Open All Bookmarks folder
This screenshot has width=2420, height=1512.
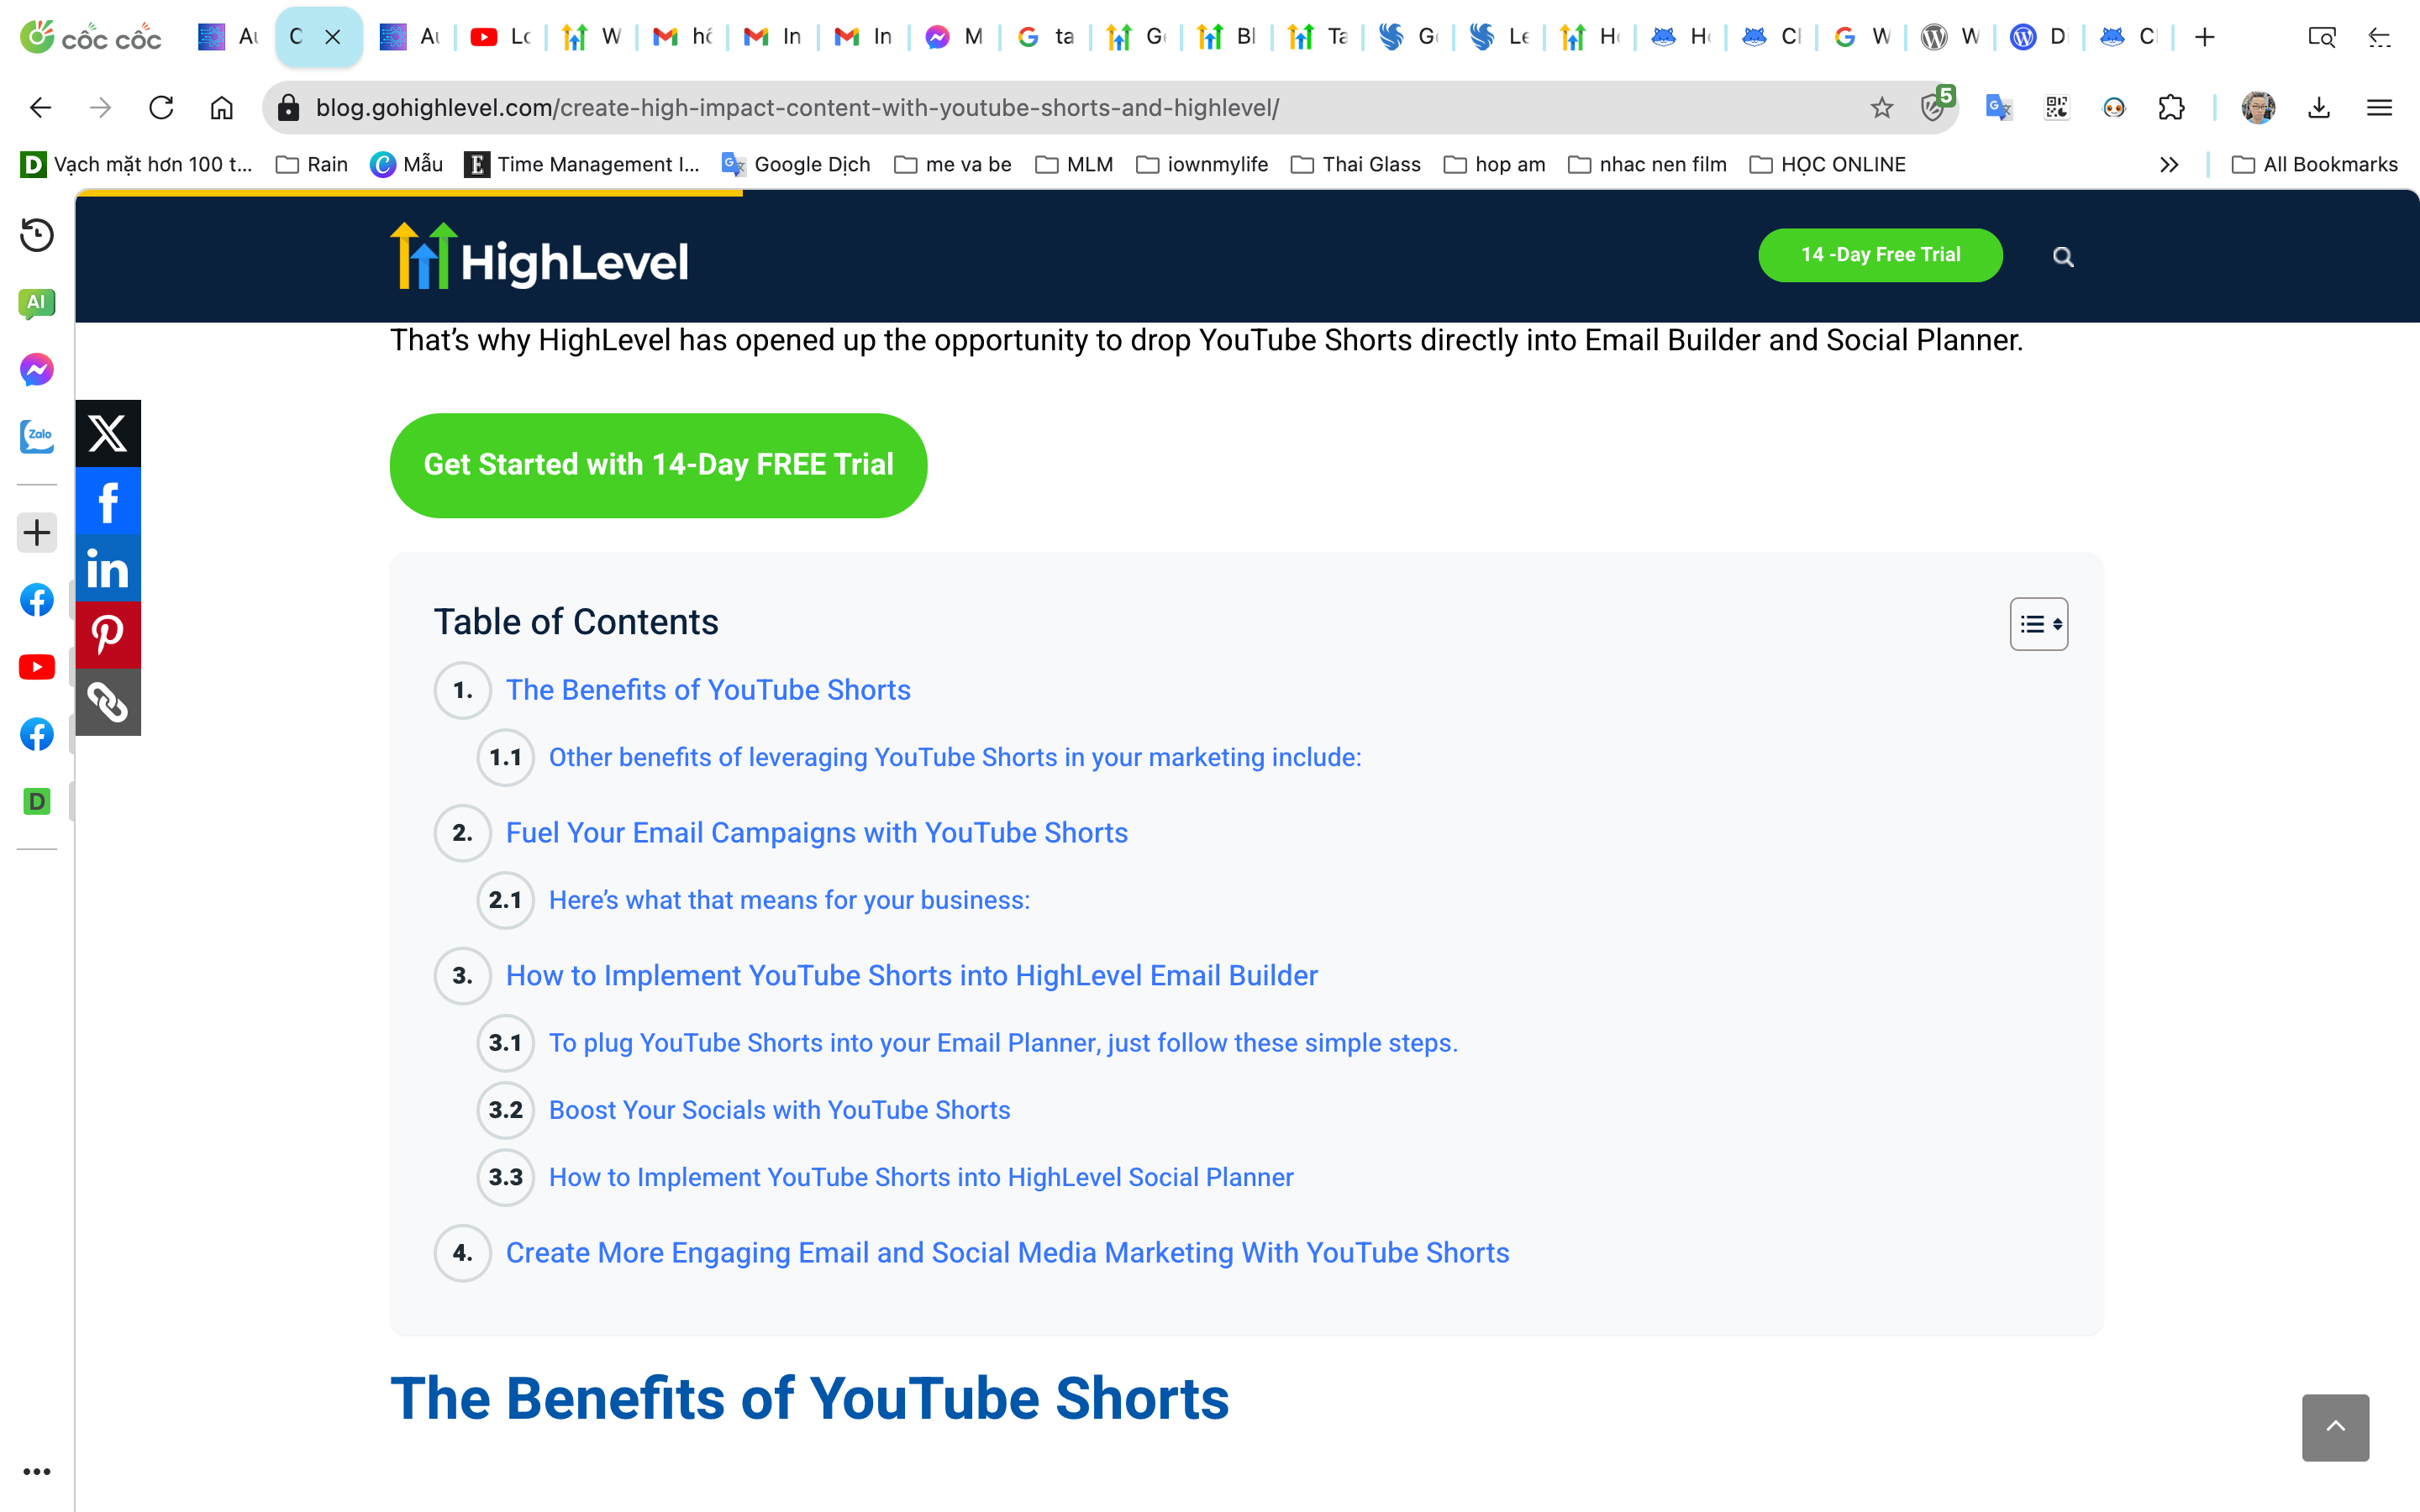(2314, 164)
